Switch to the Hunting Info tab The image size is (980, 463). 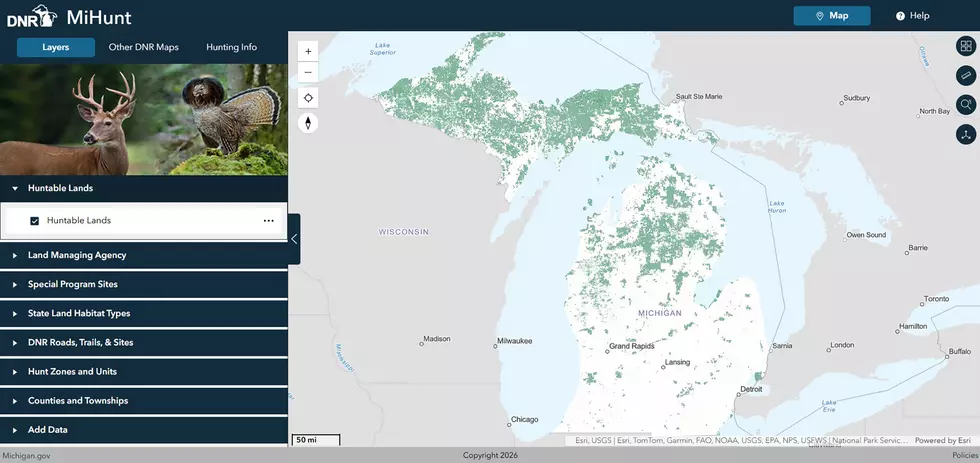tap(231, 47)
